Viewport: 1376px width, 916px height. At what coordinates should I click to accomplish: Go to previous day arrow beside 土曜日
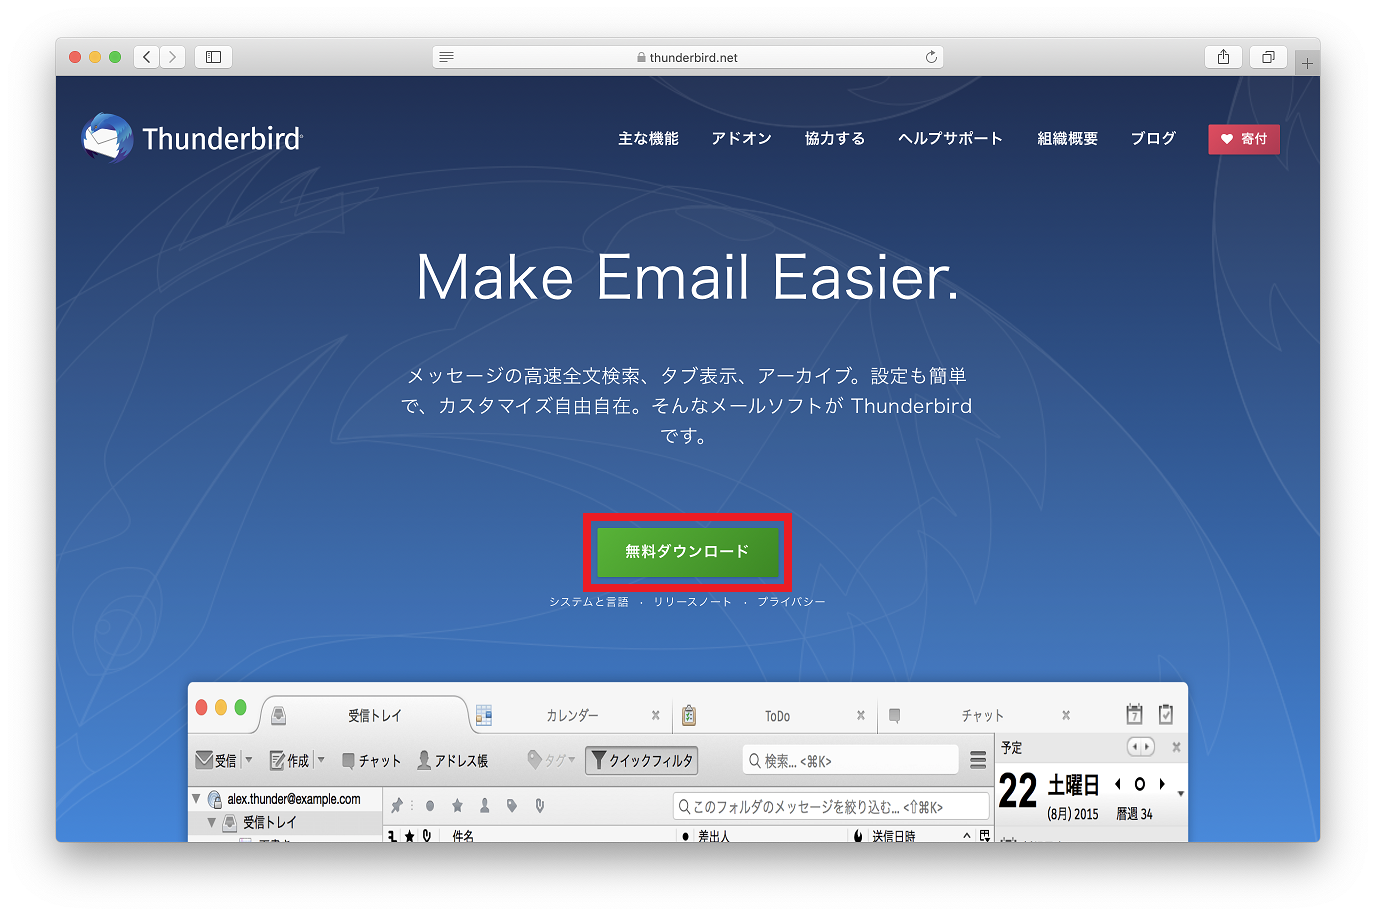click(x=1117, y=784)
